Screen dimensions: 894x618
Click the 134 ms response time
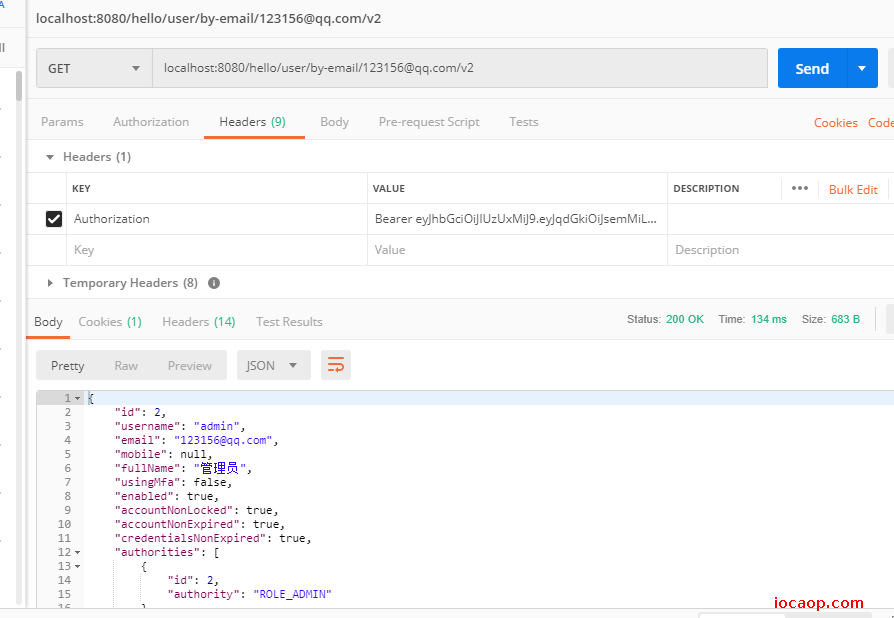(x=769, y=319)
